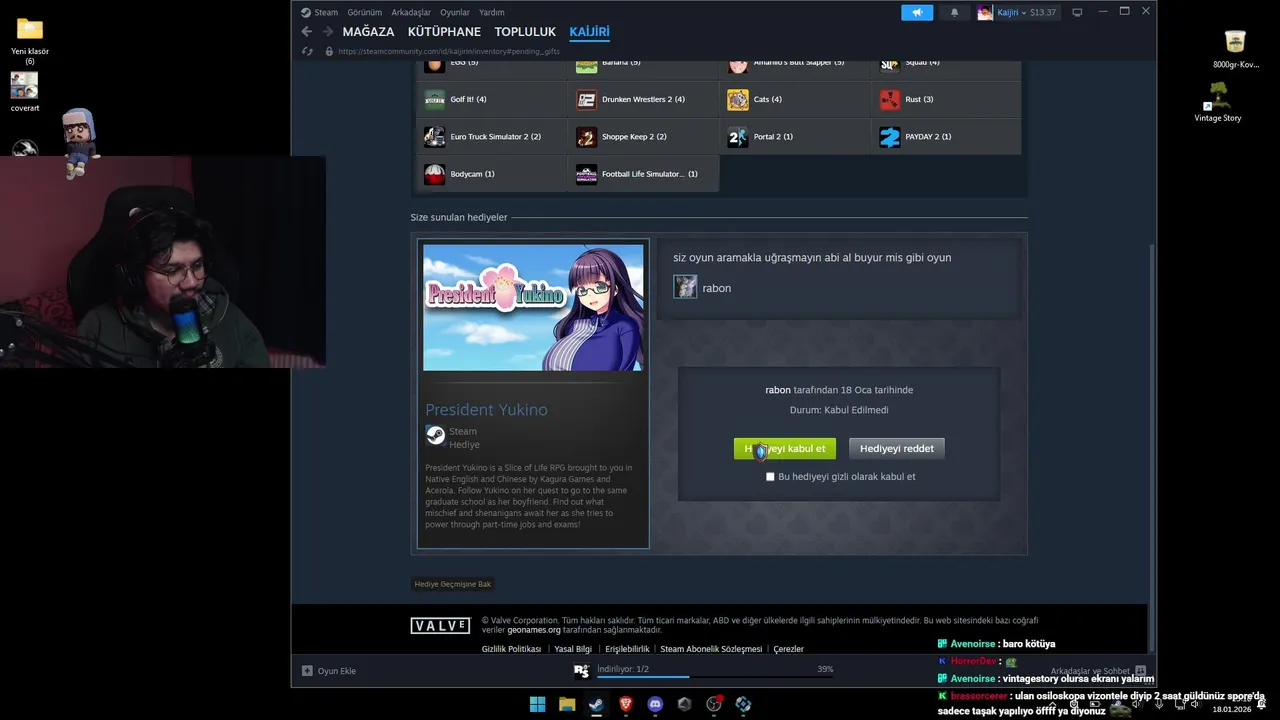The width and height of the screenshot is (1280, 720).
Task: Open Discord from taskbar
Action: (655, 704)
